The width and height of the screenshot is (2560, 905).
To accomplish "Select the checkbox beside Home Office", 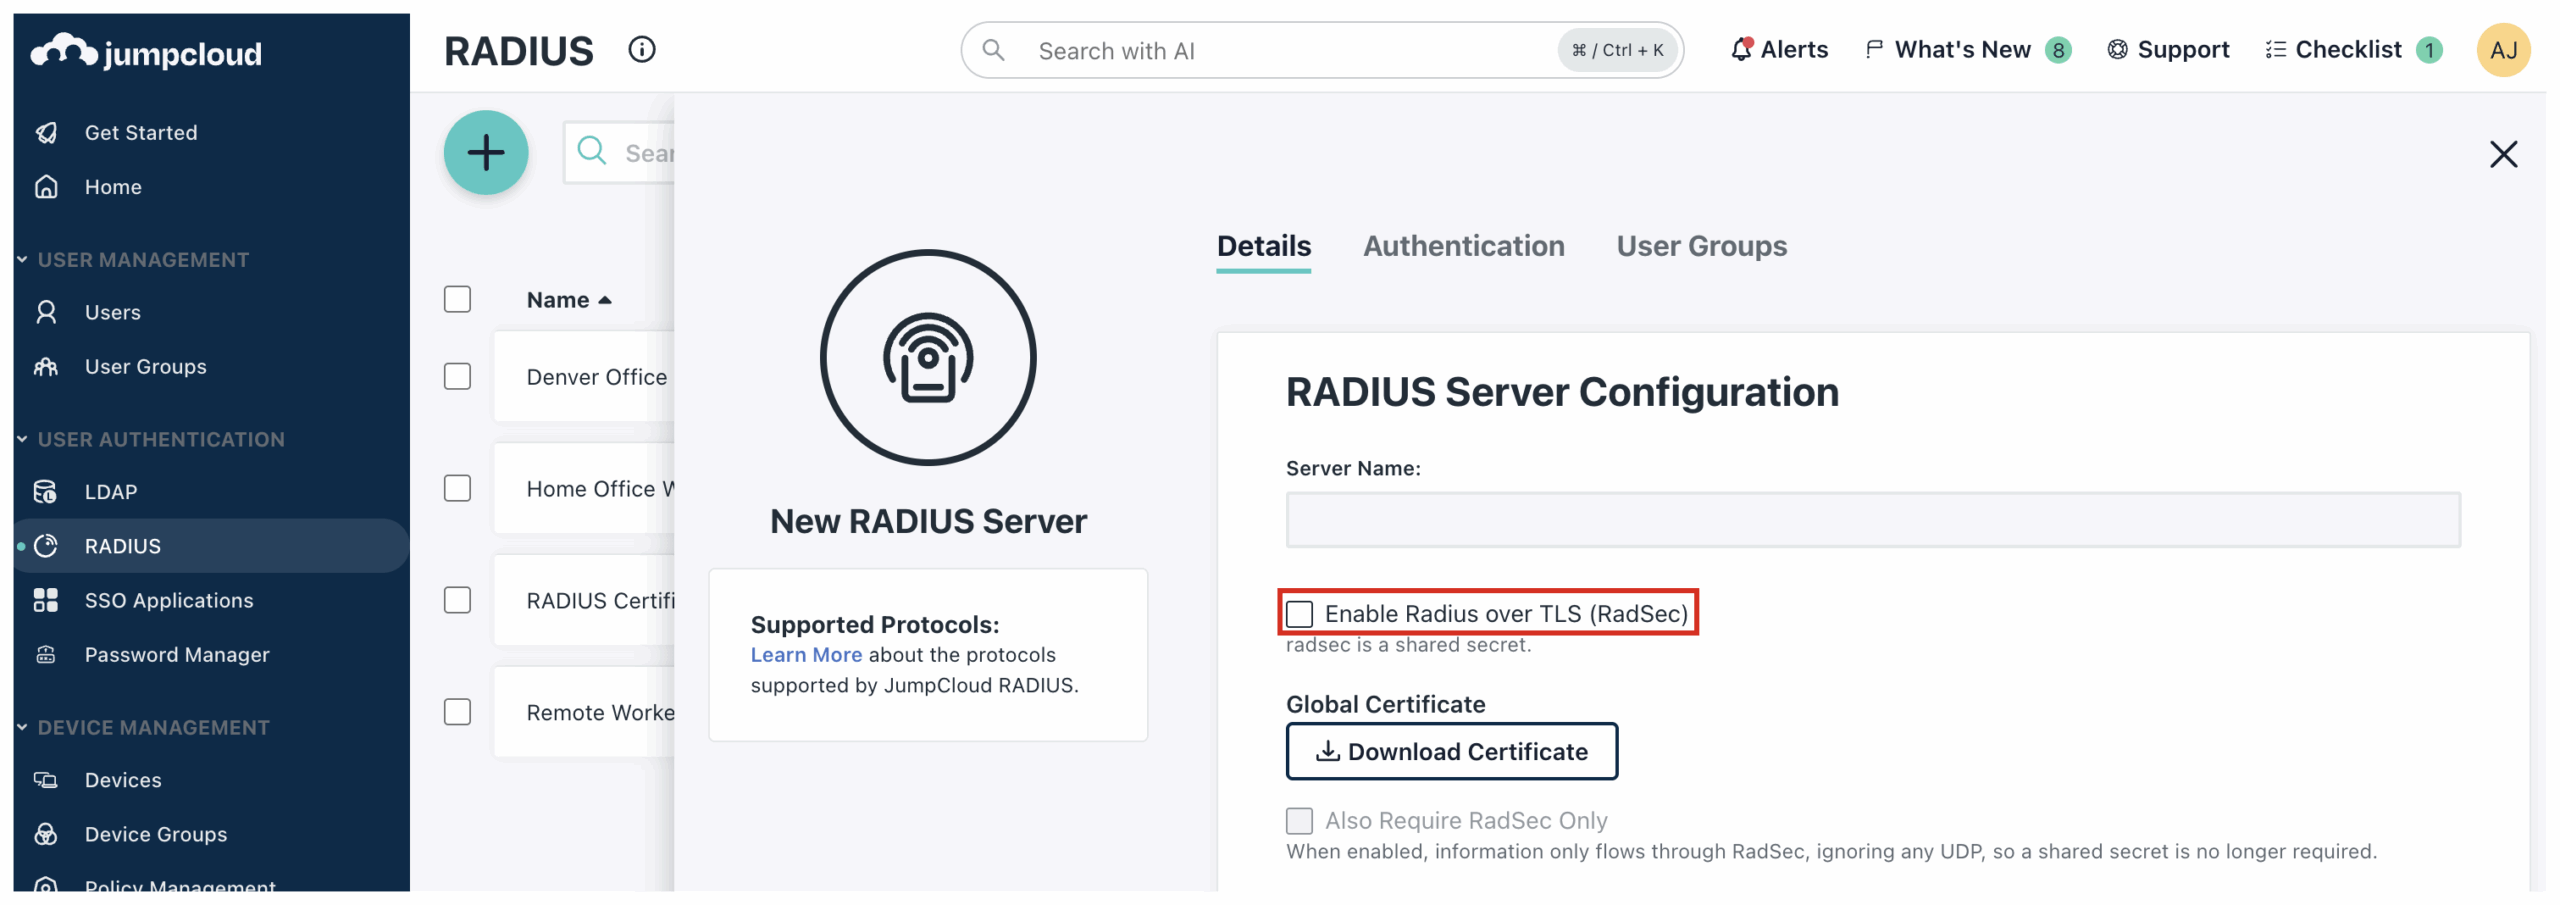I will 457,488.
